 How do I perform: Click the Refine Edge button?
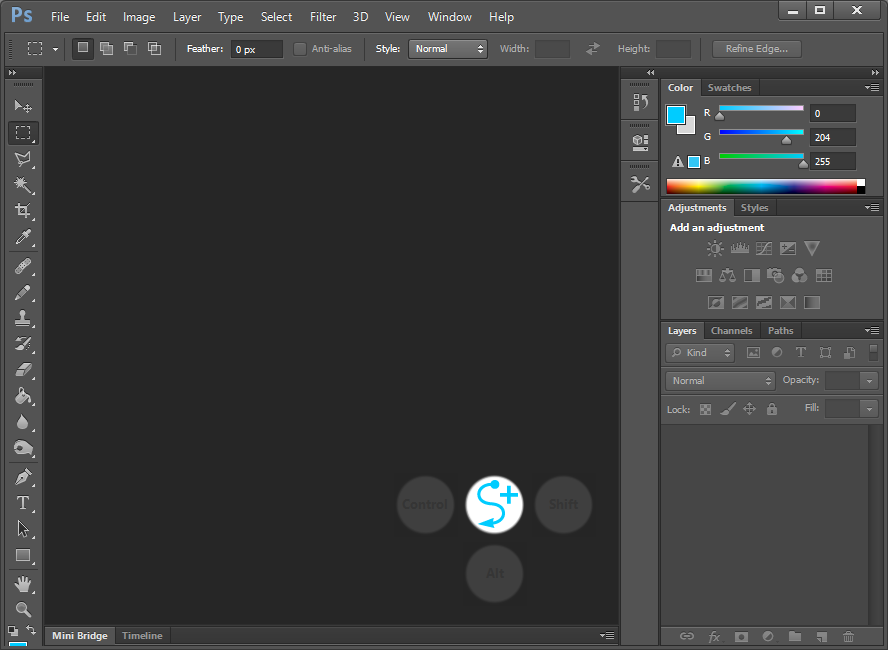click(x=756, y=49)
